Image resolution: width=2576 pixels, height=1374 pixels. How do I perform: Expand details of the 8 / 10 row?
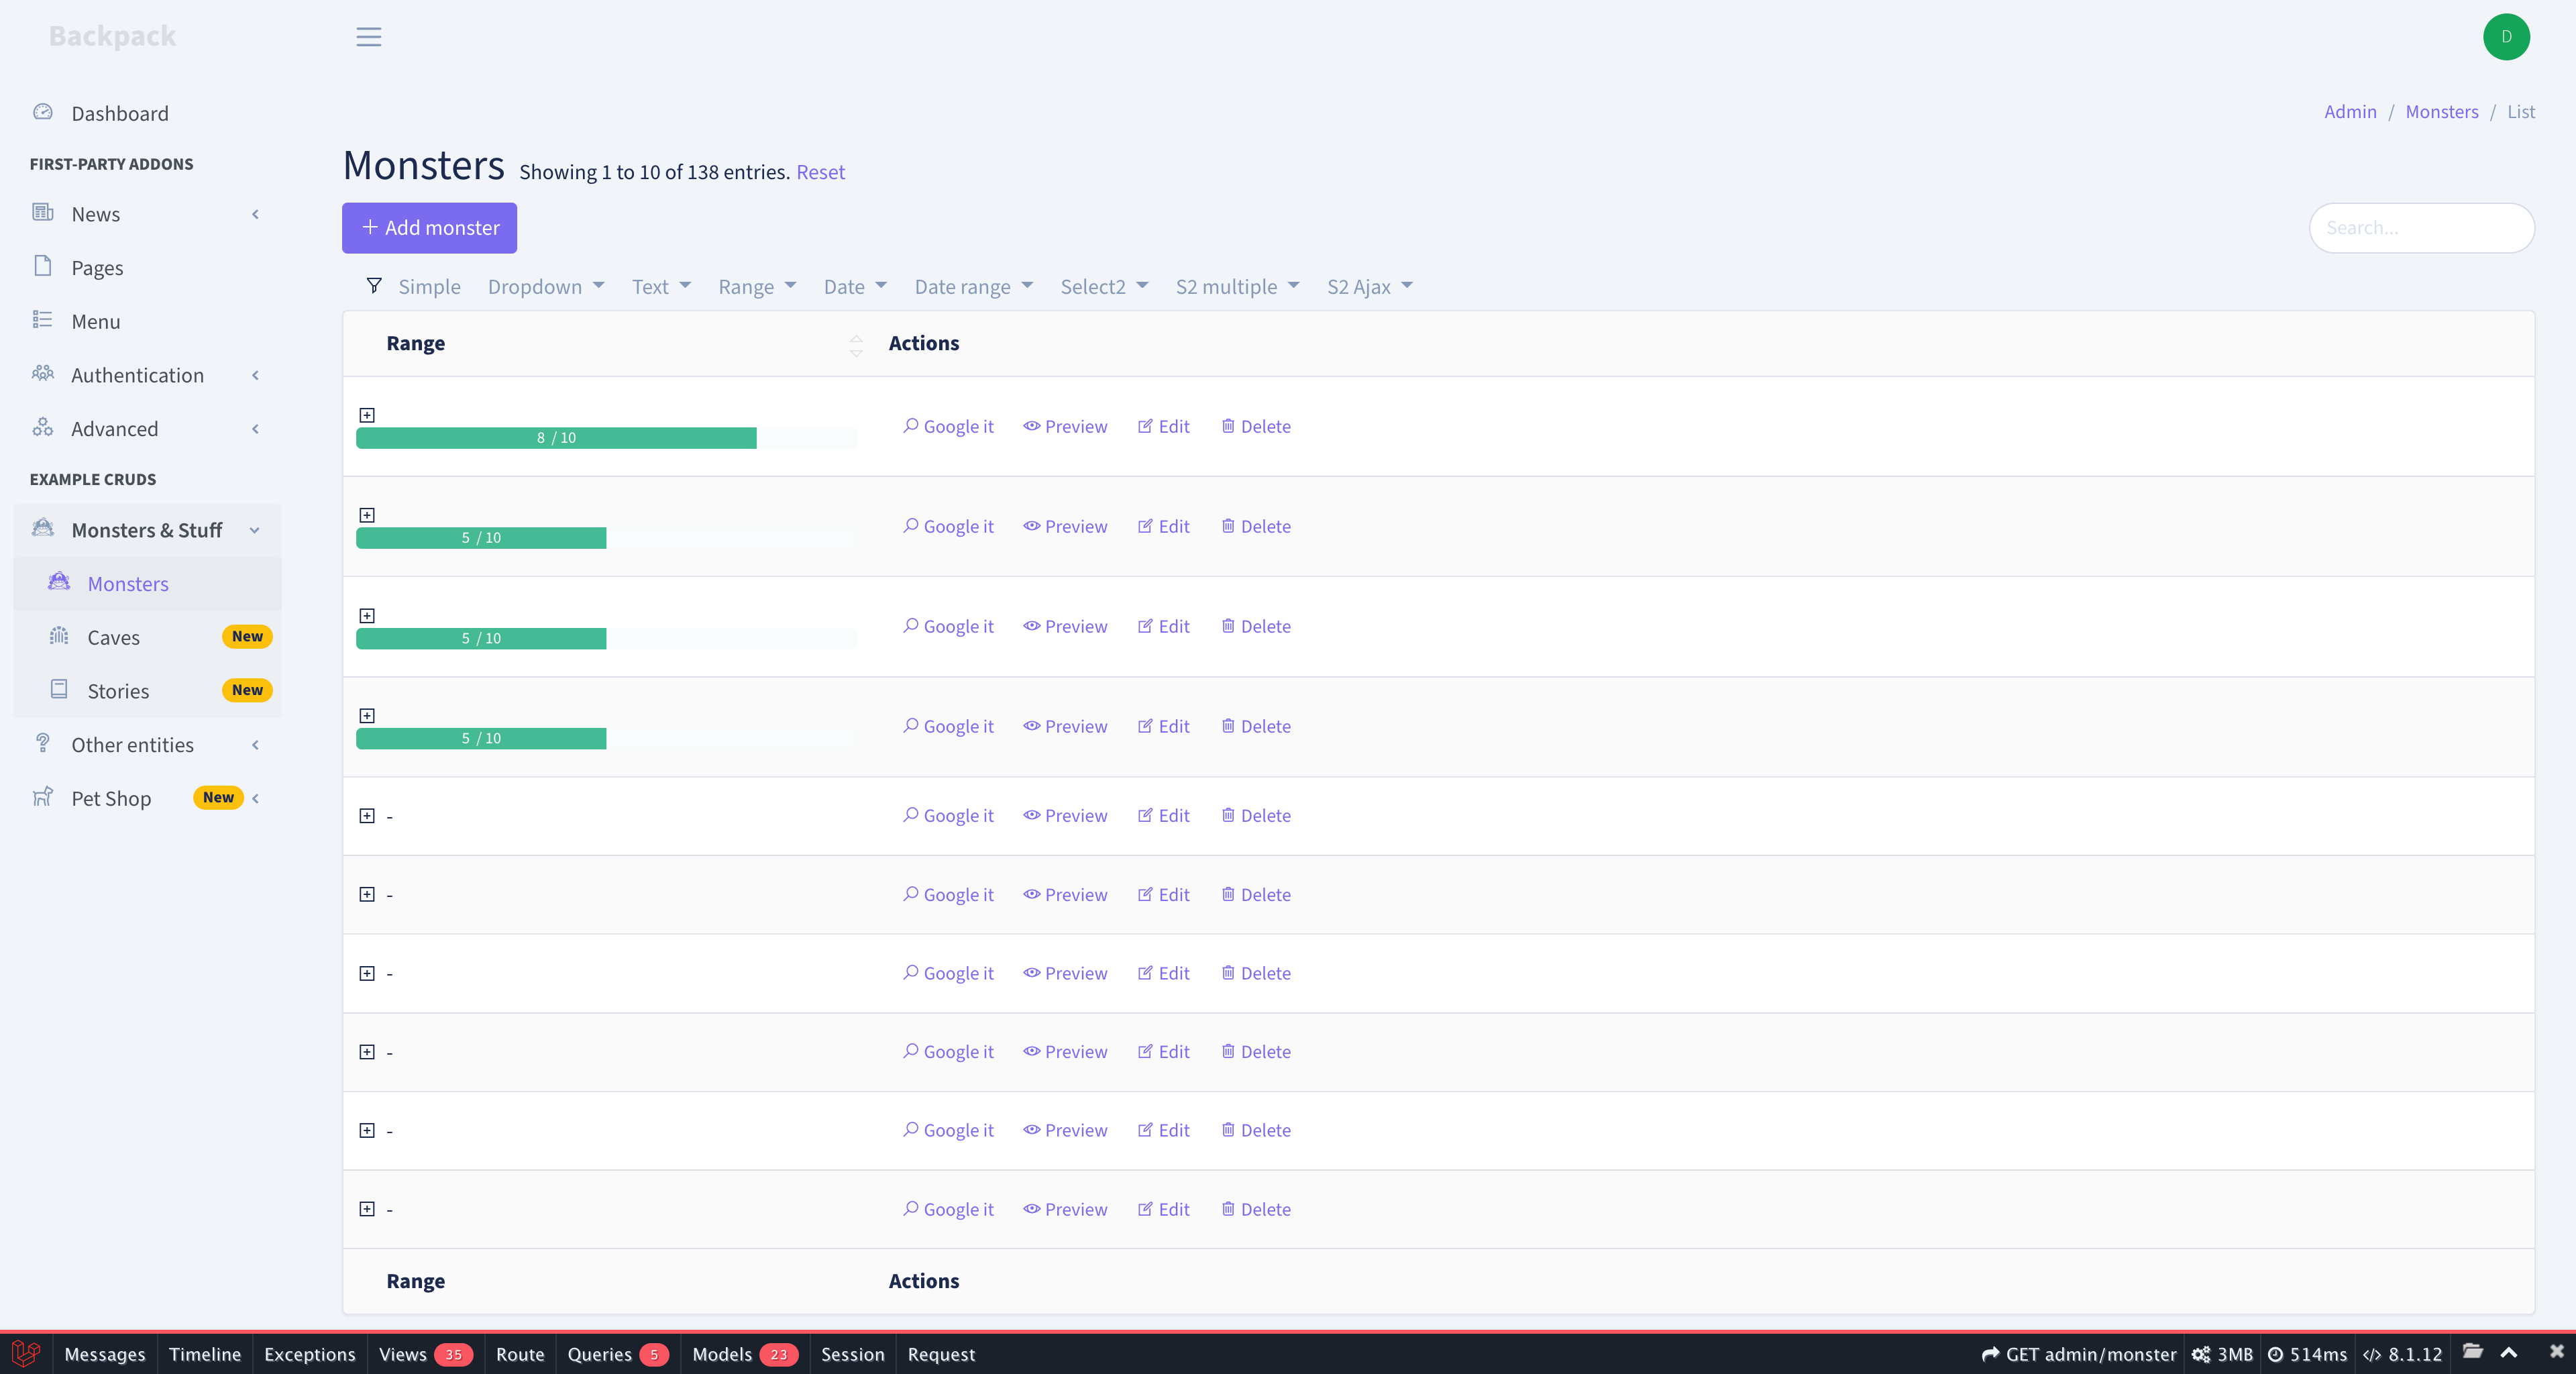tap(367, 415)
